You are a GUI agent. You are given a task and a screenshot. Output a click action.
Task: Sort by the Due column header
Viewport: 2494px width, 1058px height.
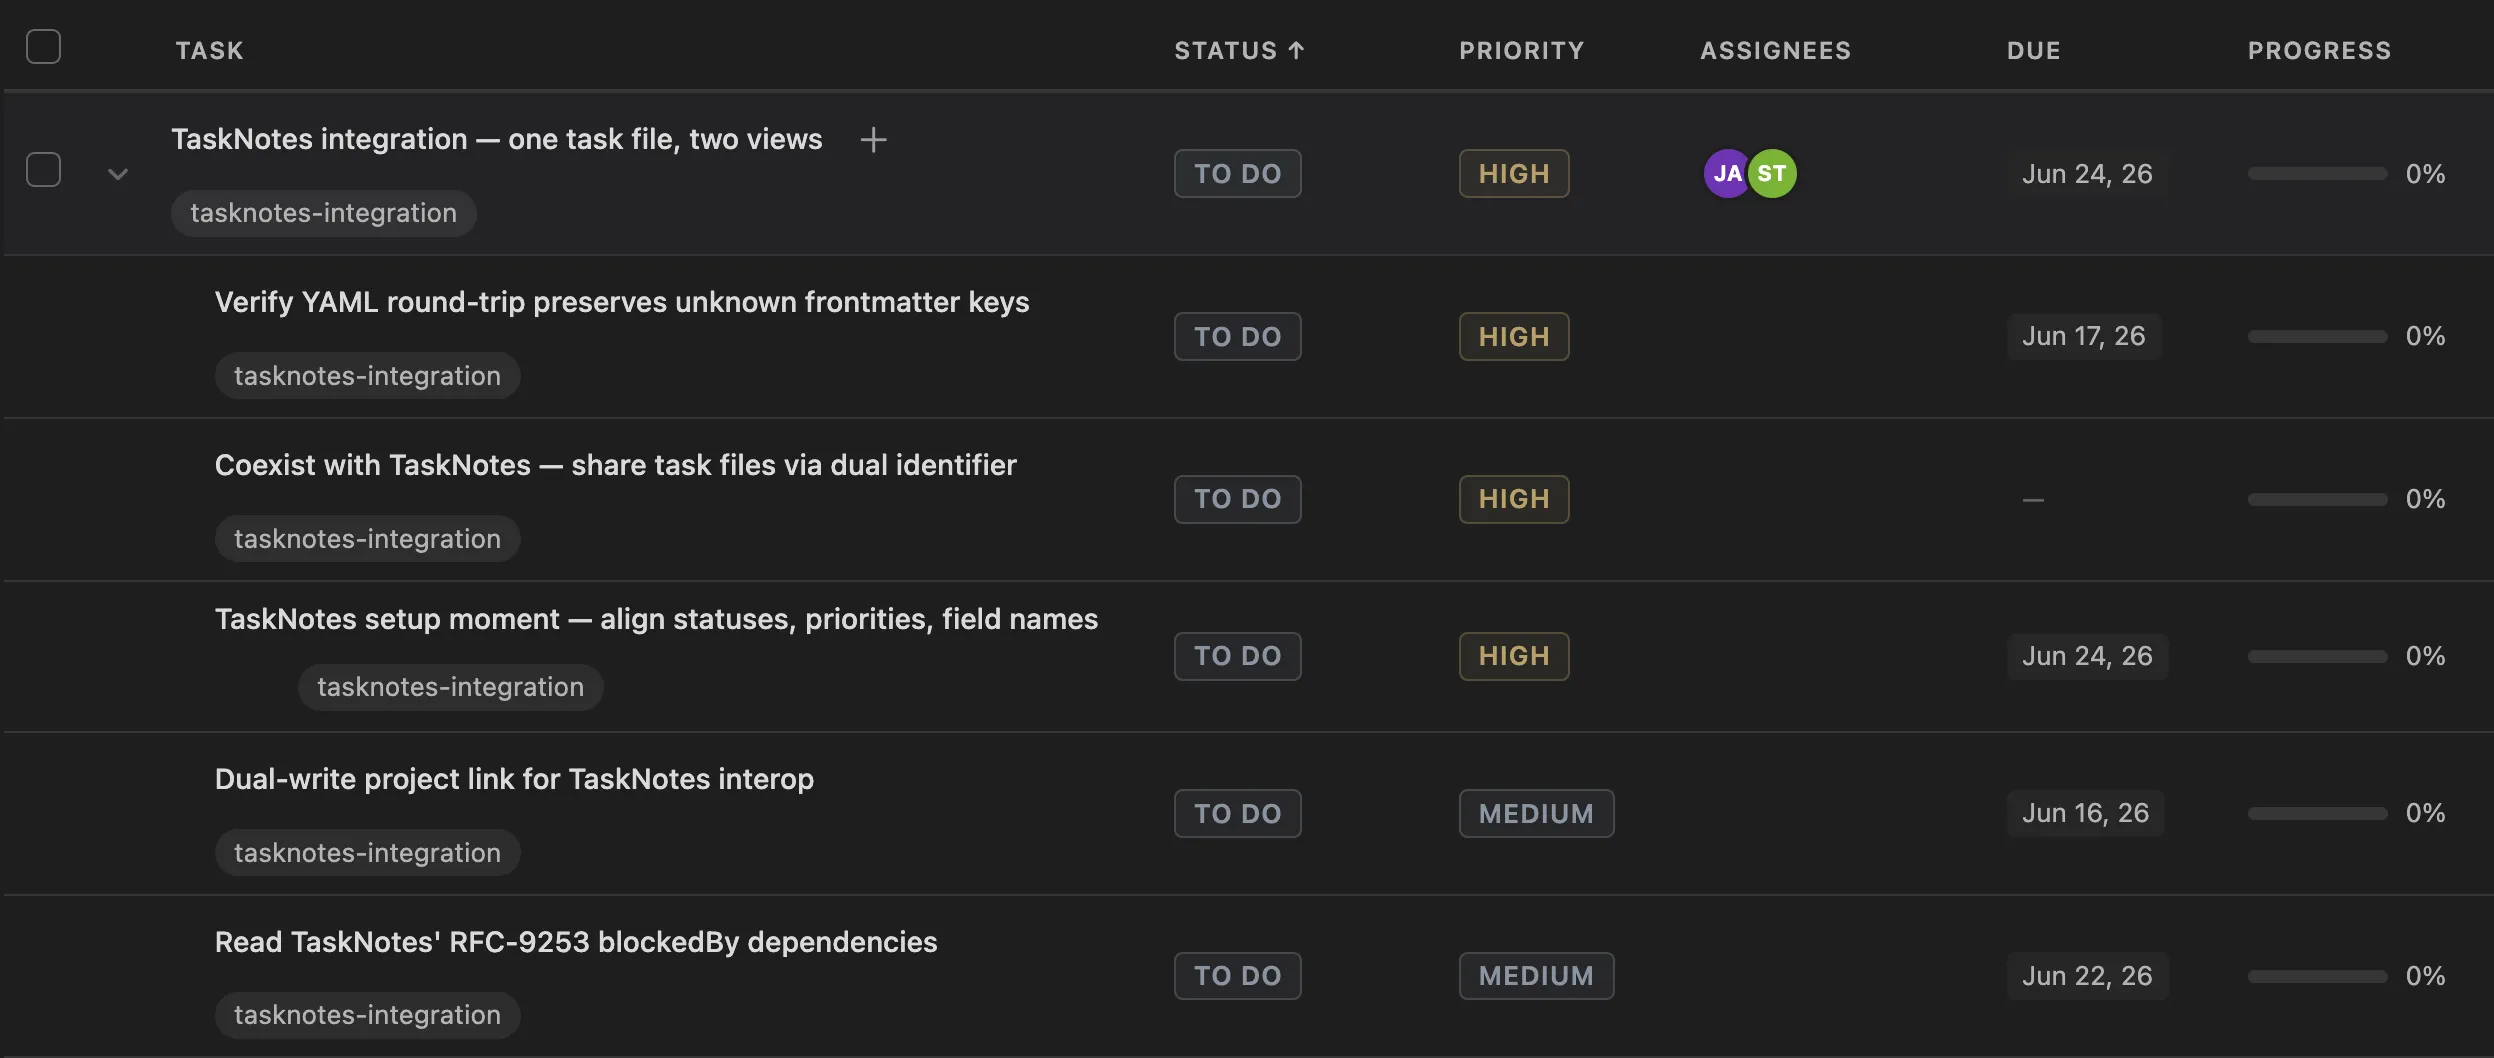2033,51
